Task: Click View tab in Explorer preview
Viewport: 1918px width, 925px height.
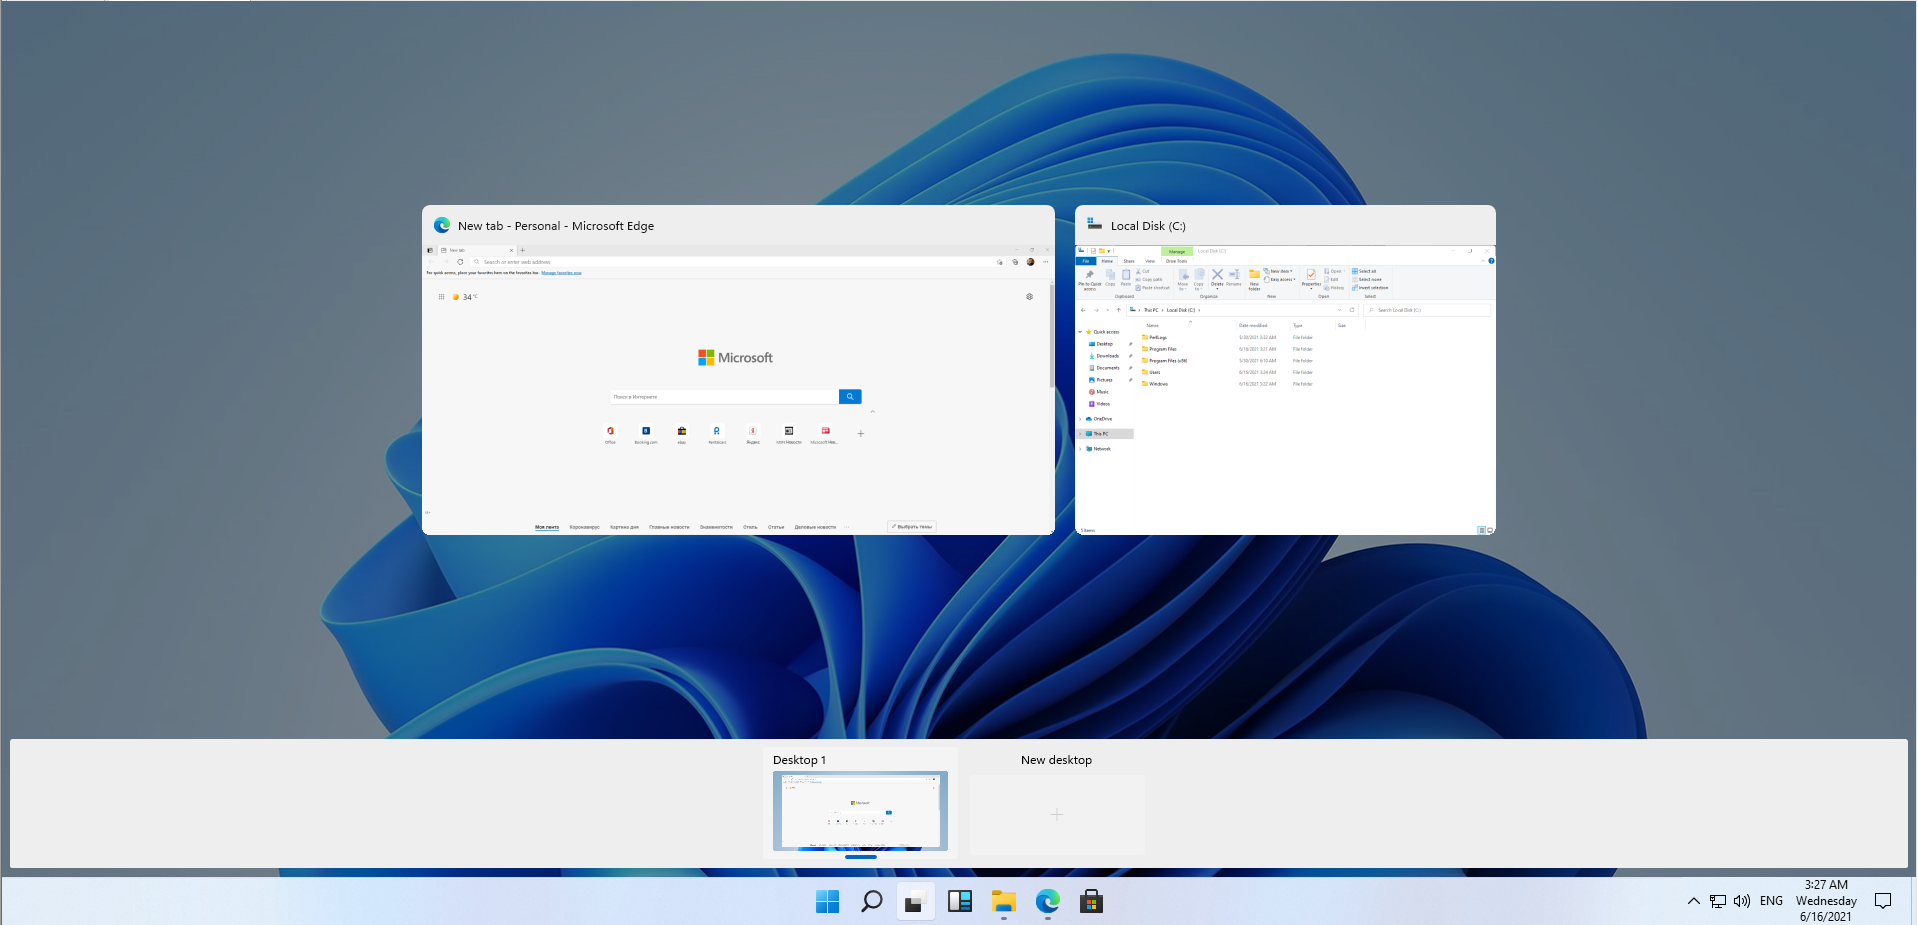Action: [1150, 261]
